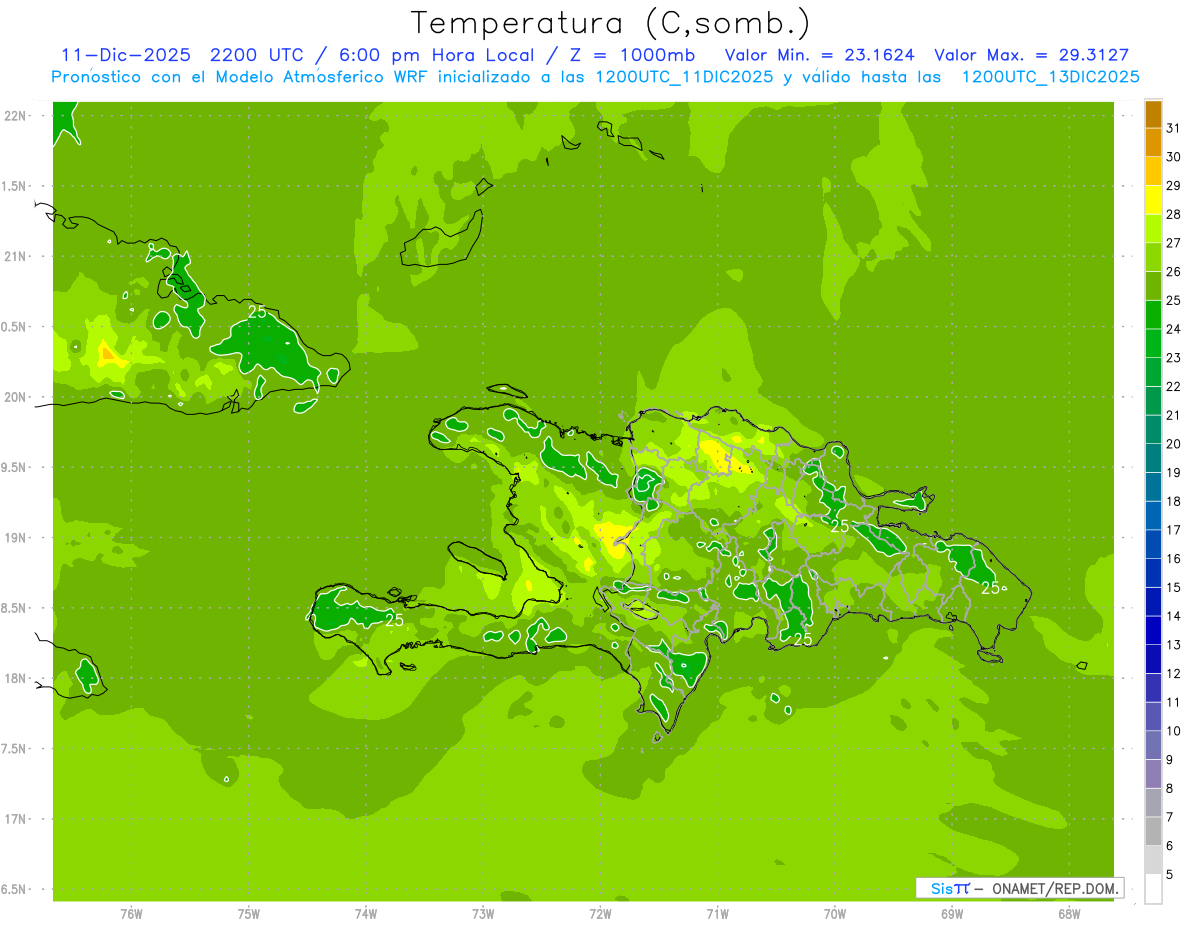This screenshot has width=1200, height=927.
Task: Click the legend label "31"
Action: click(1174, 128)
